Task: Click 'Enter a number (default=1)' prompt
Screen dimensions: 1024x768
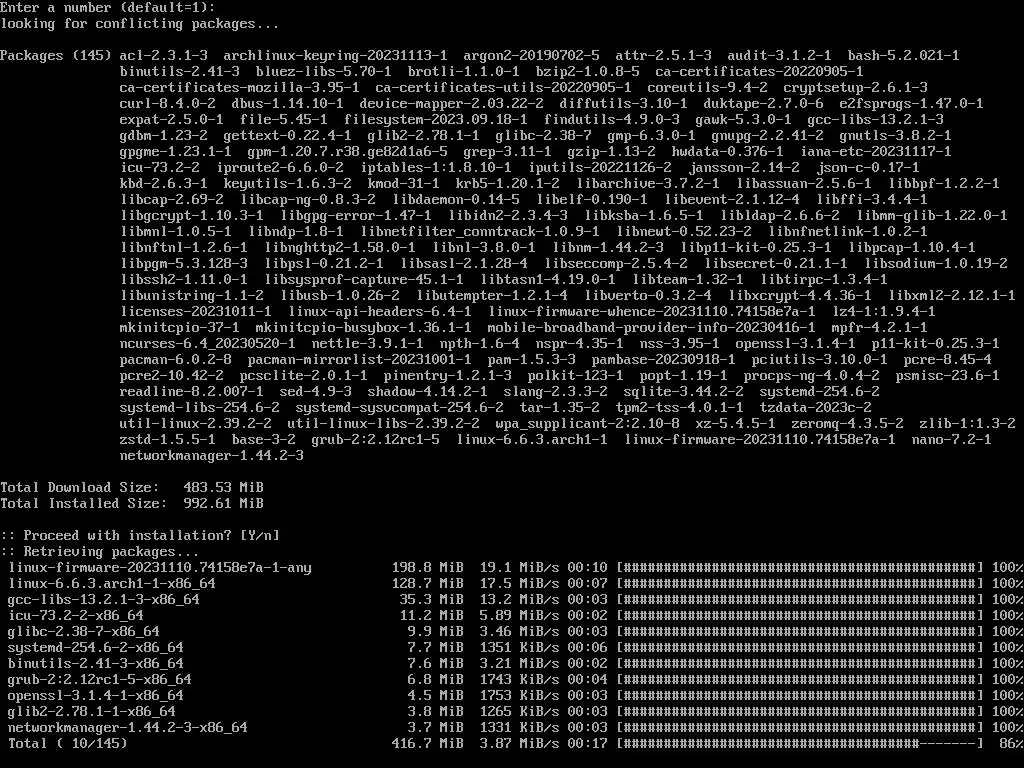Action: tap(108, 8)
